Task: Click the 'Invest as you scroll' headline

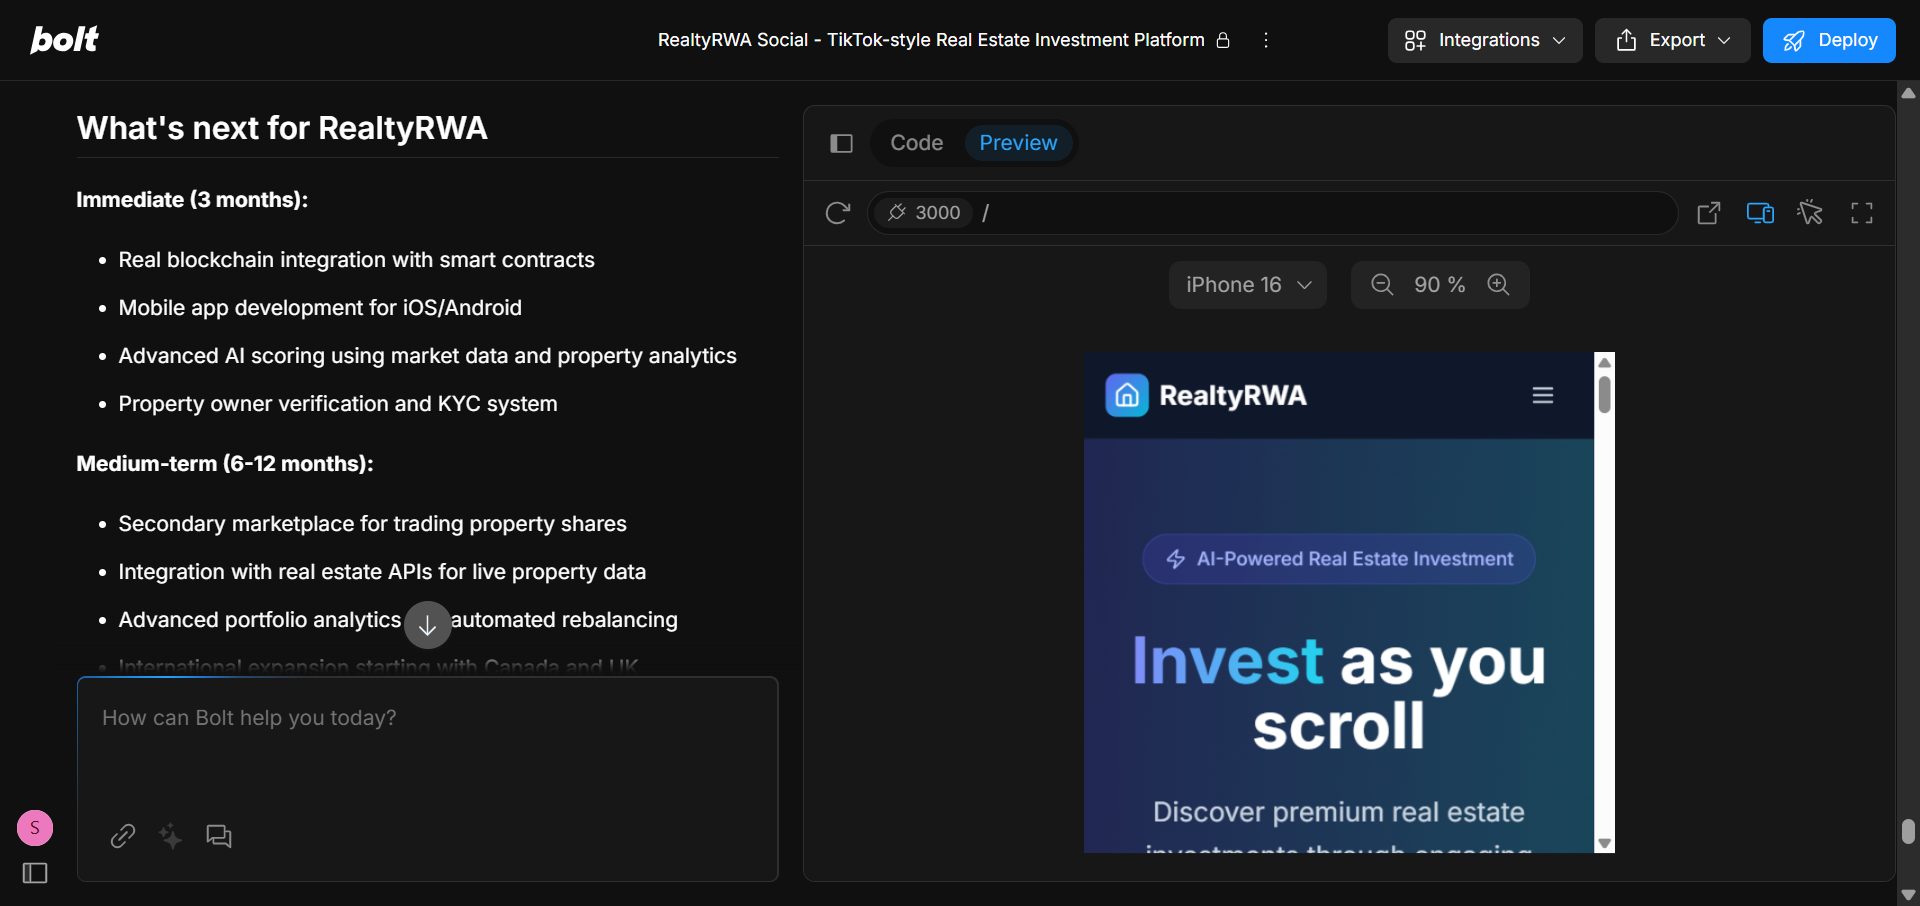Action: [x=1339, y=692]
